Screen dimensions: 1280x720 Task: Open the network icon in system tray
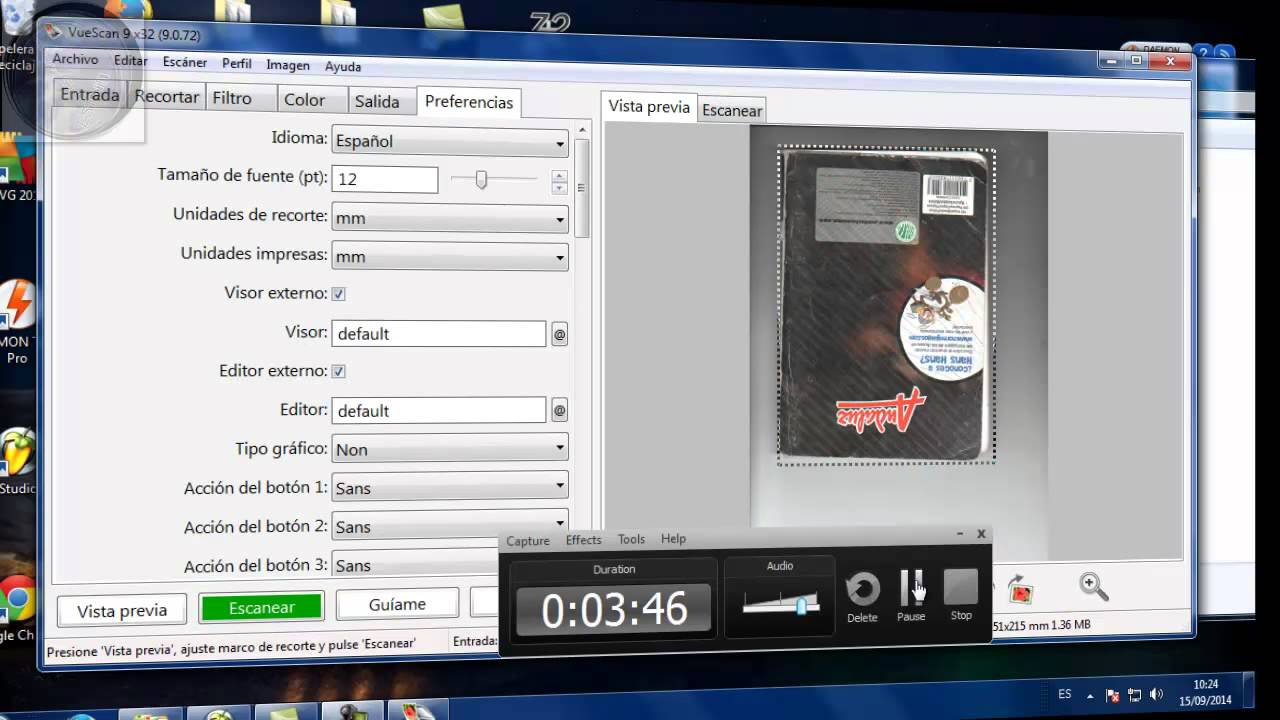click(1135, 694)
